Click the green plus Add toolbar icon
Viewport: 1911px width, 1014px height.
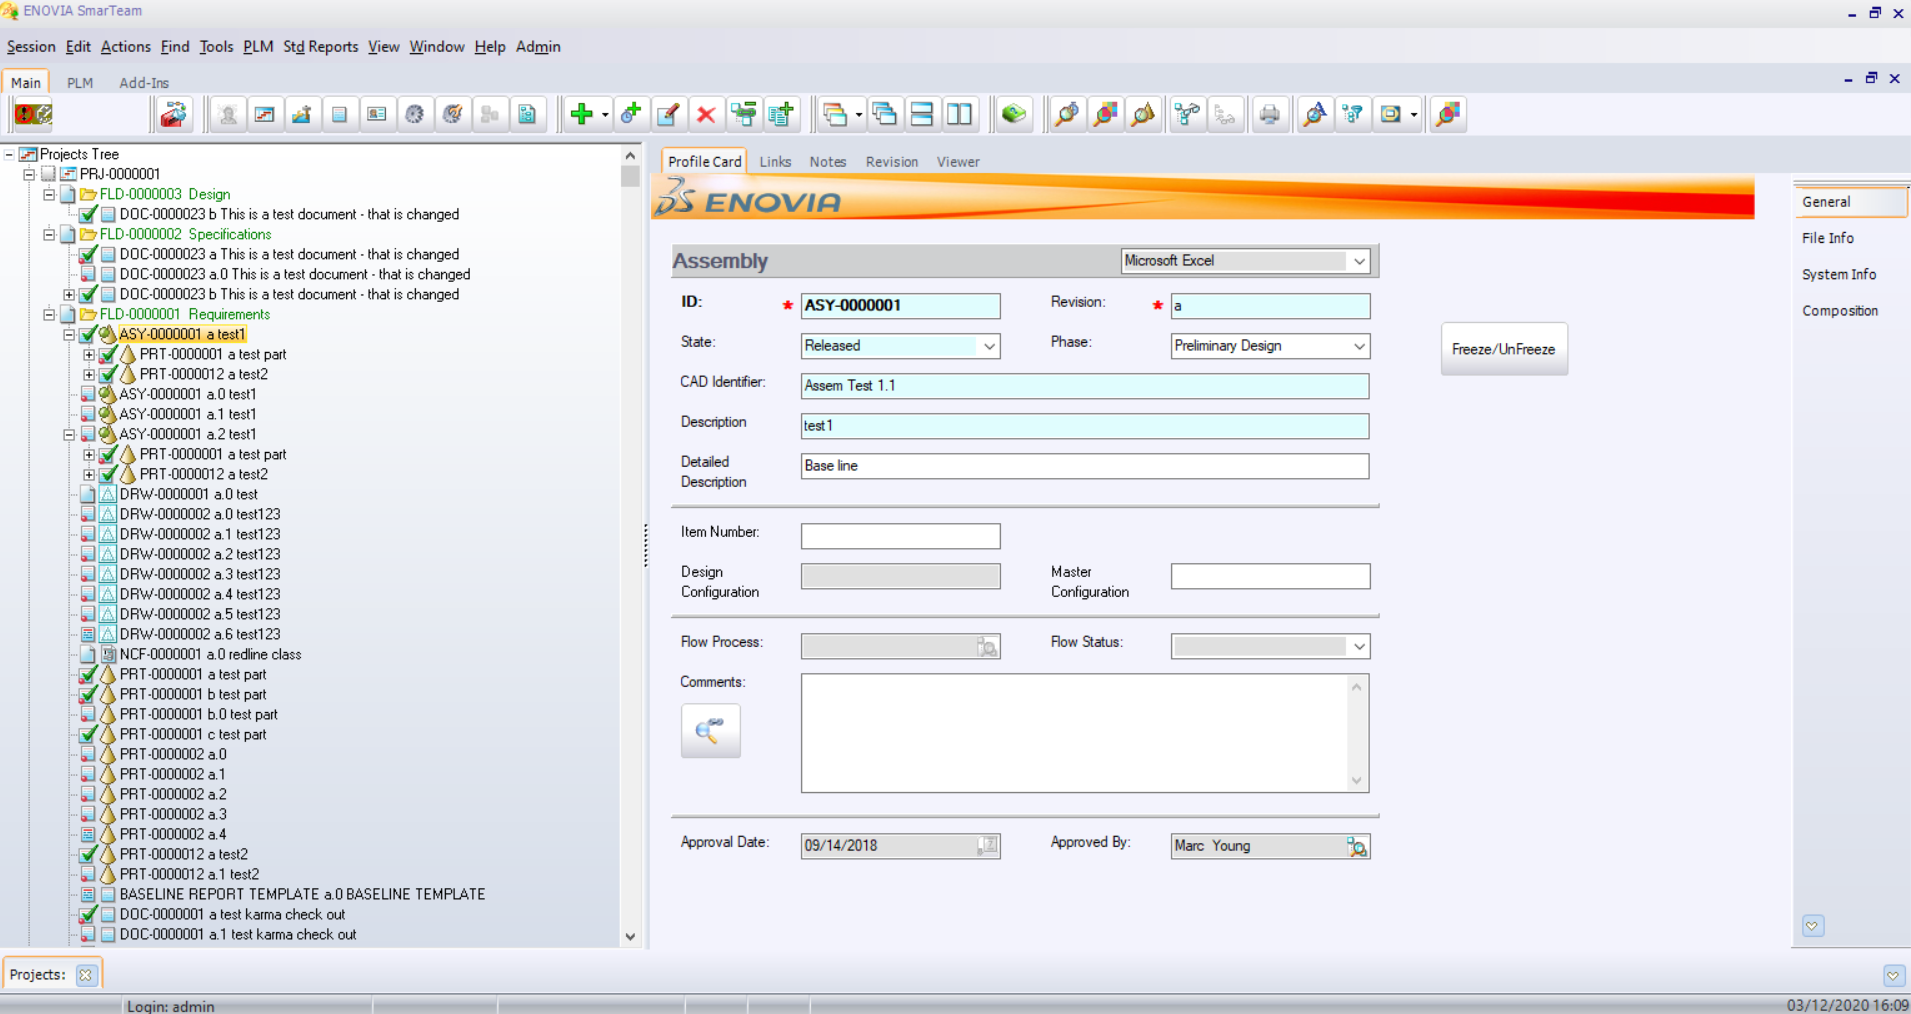click(581, 114)
